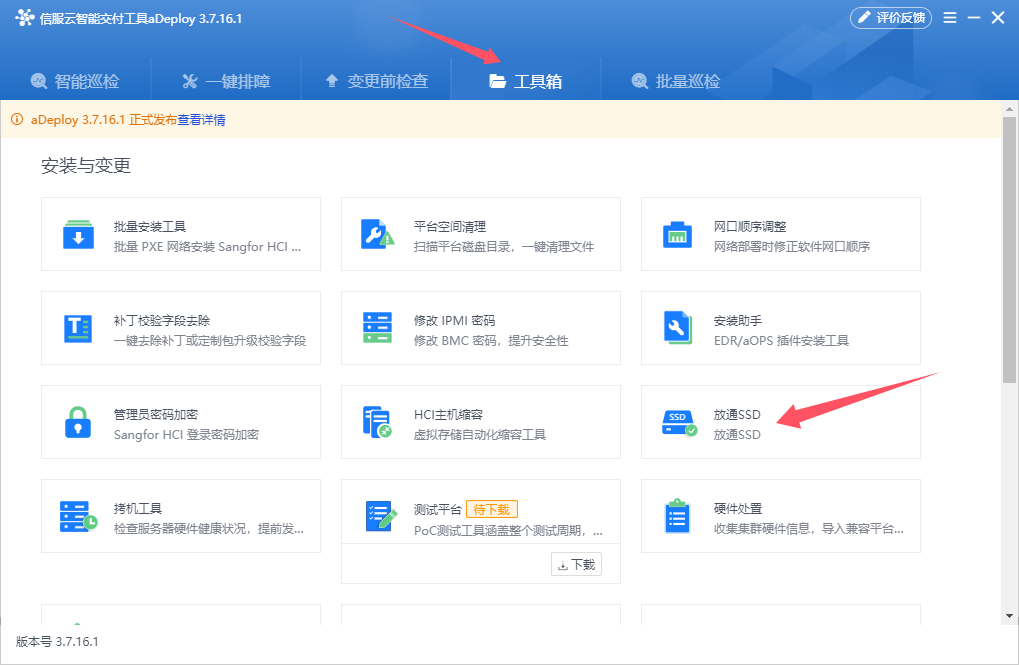
Task: Click description 'EDR/aOPS 插件安装工具'
Action: coord(781,341)
